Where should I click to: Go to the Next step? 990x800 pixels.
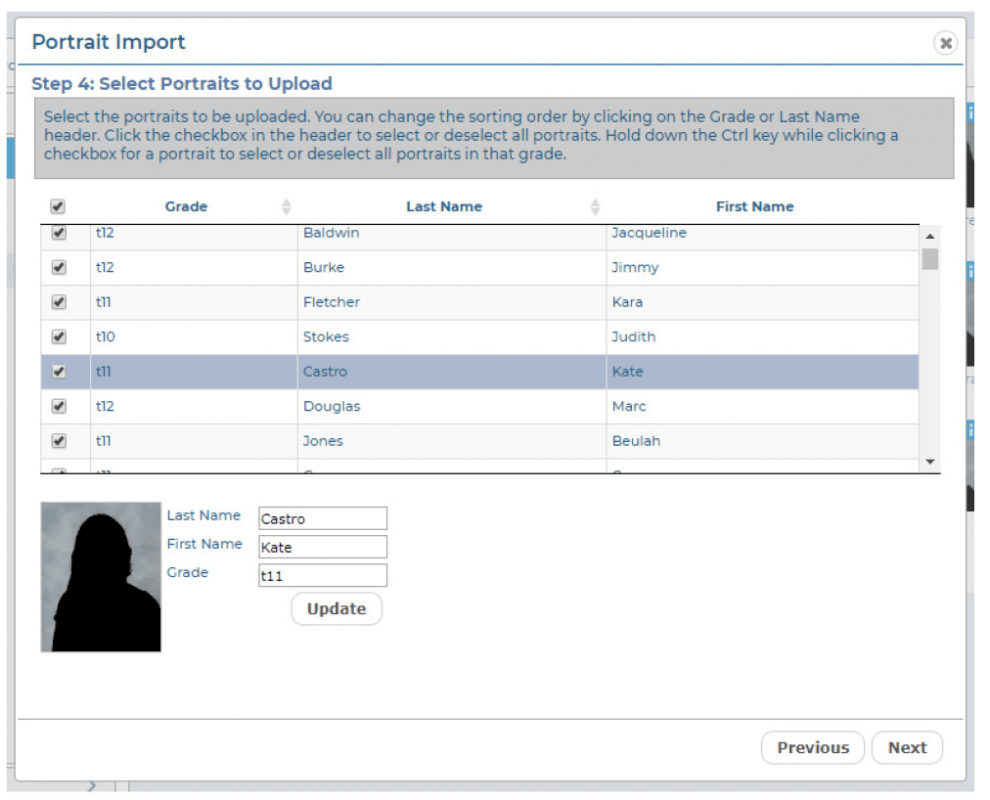[906, 748]
